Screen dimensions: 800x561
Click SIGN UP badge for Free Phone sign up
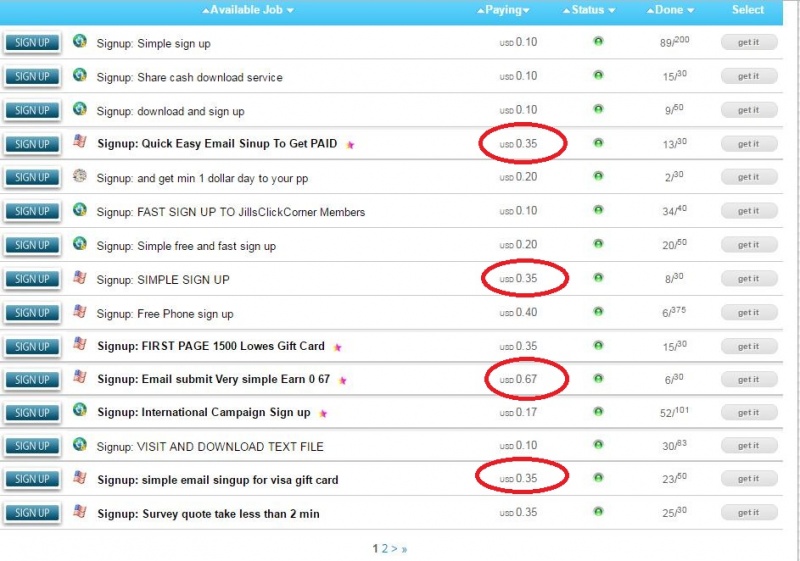click(32, 313)
